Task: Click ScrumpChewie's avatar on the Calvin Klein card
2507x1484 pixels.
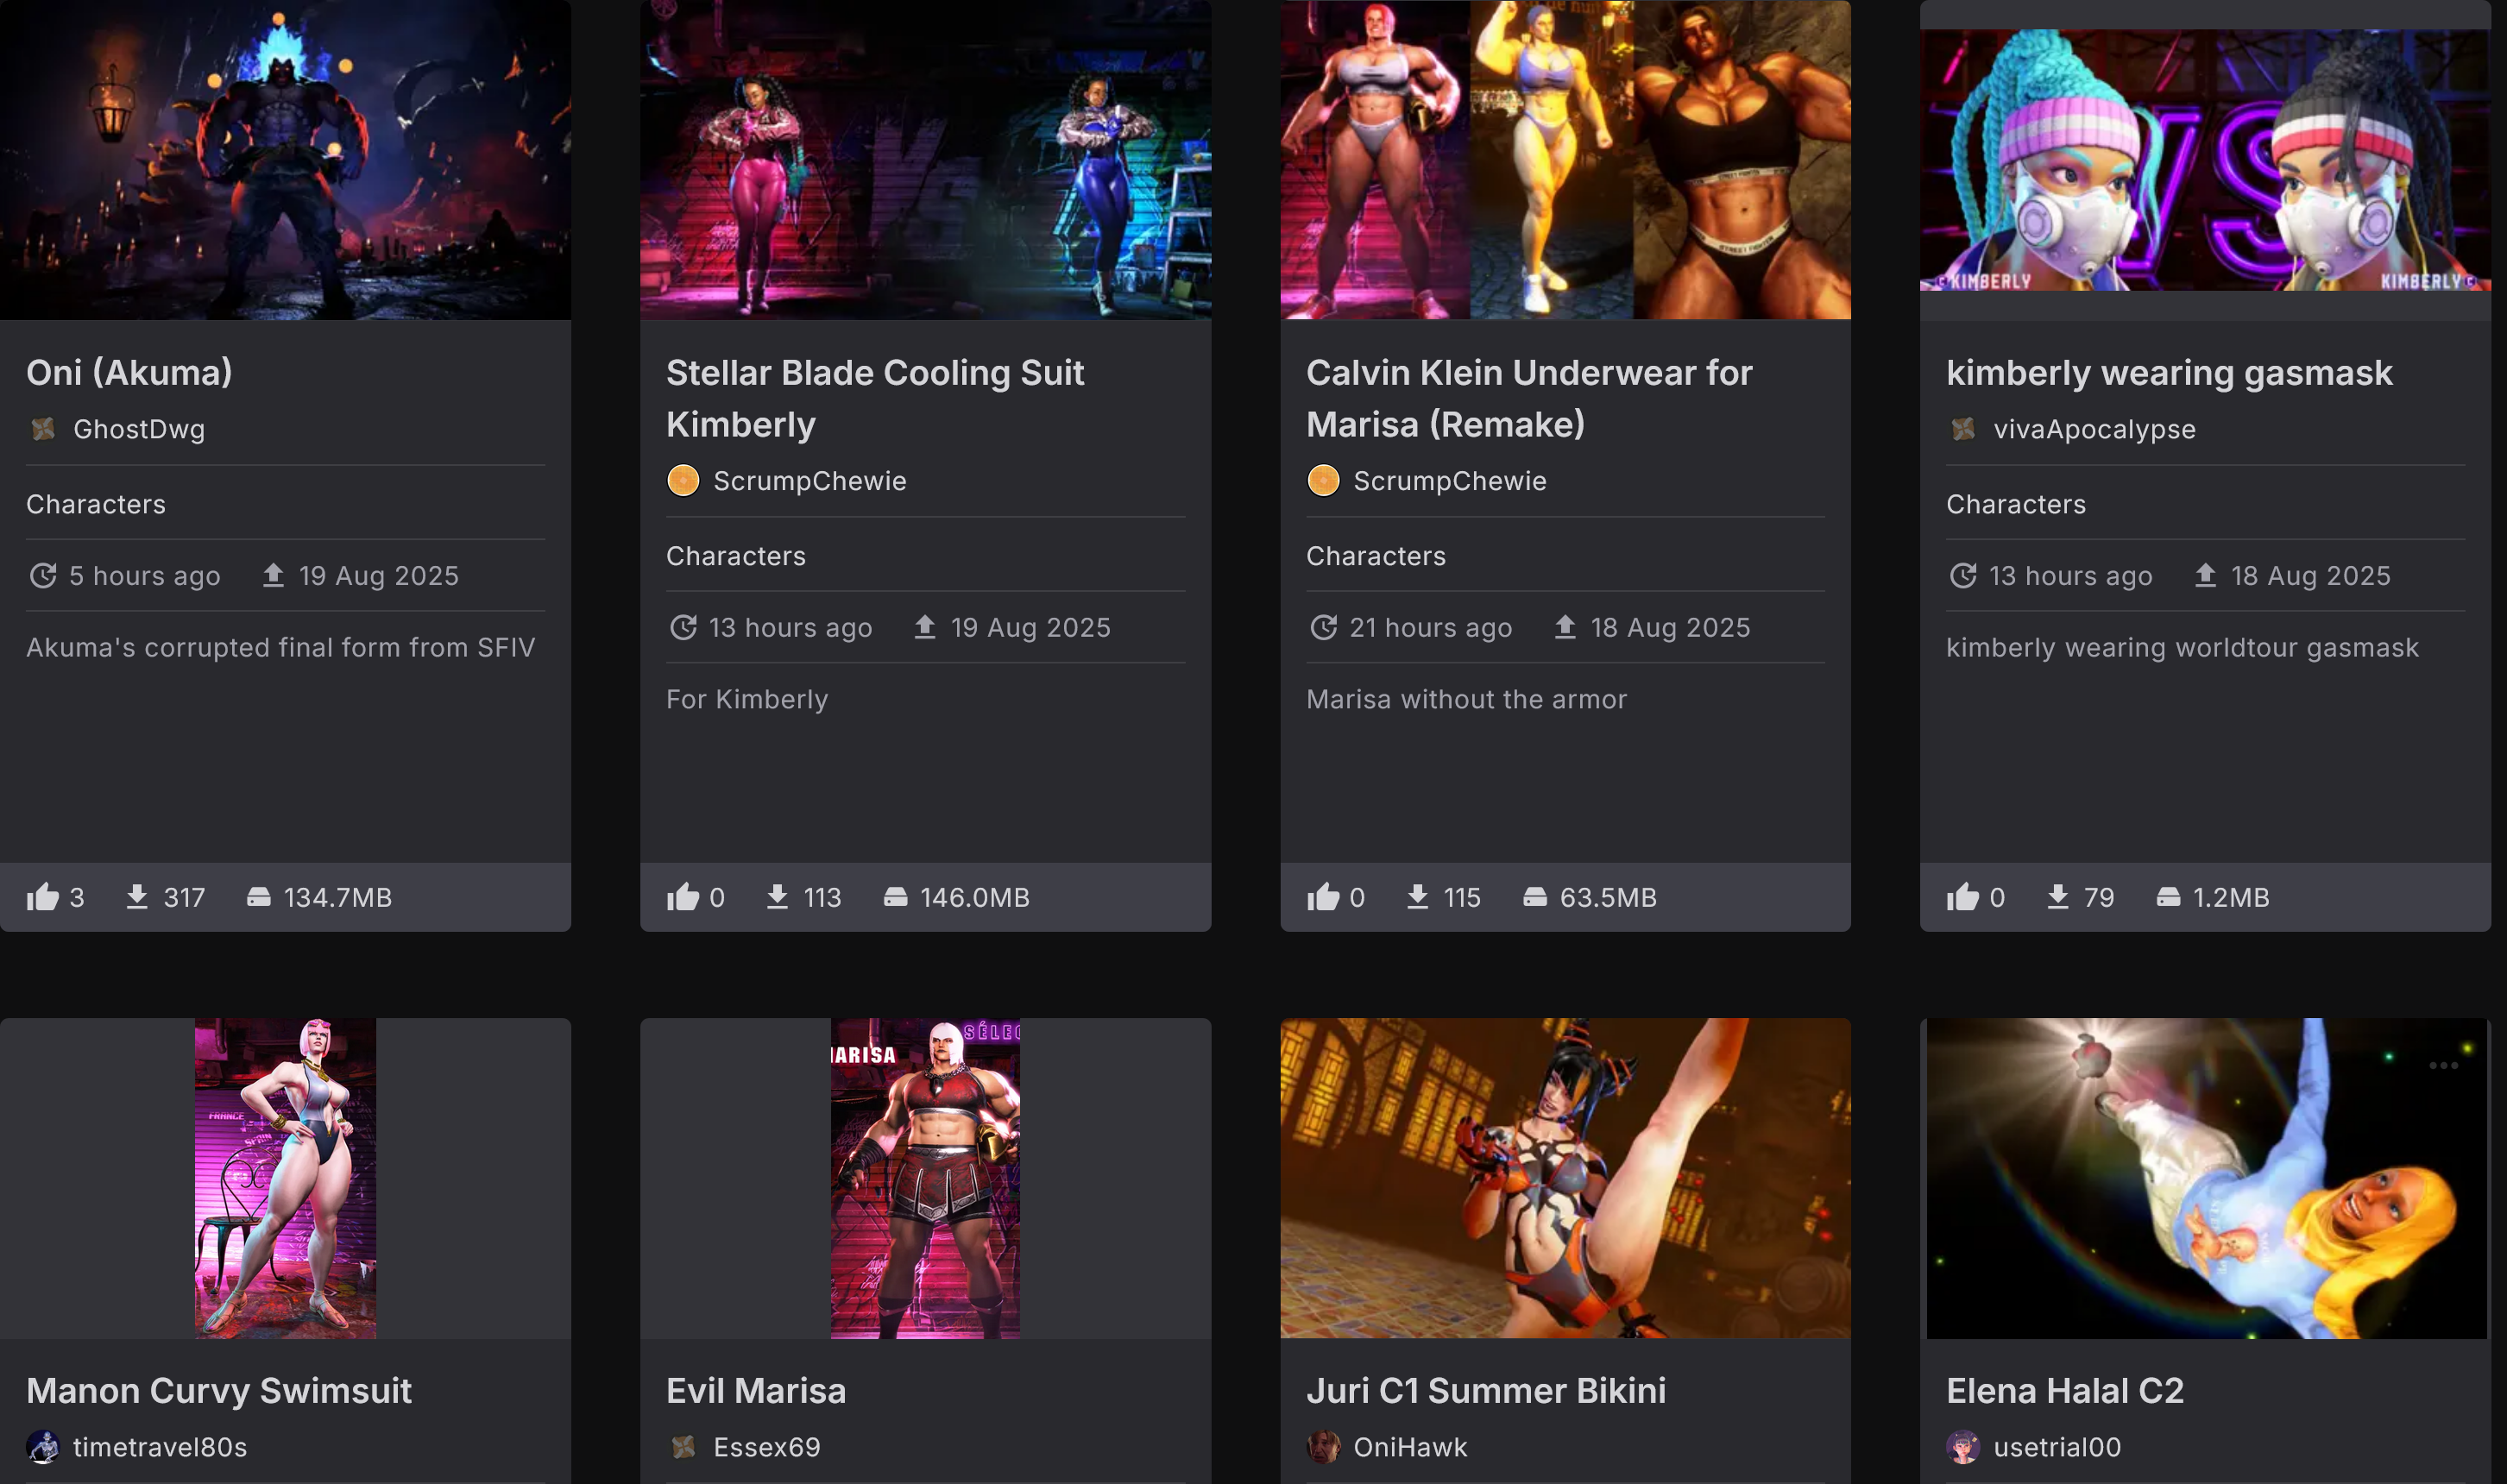Action: click(x=1323, y=481)
